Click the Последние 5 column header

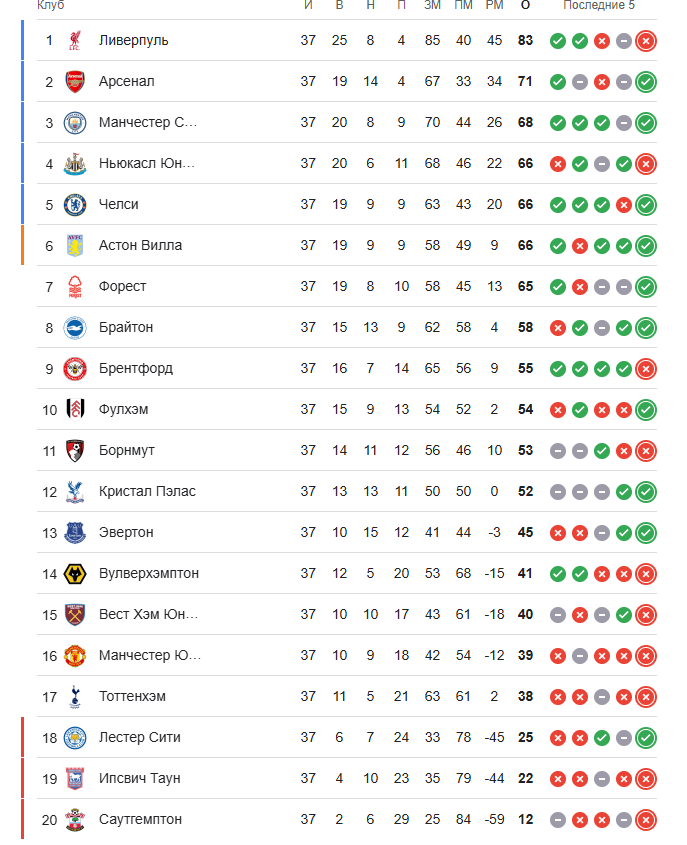tap(599, 5)
